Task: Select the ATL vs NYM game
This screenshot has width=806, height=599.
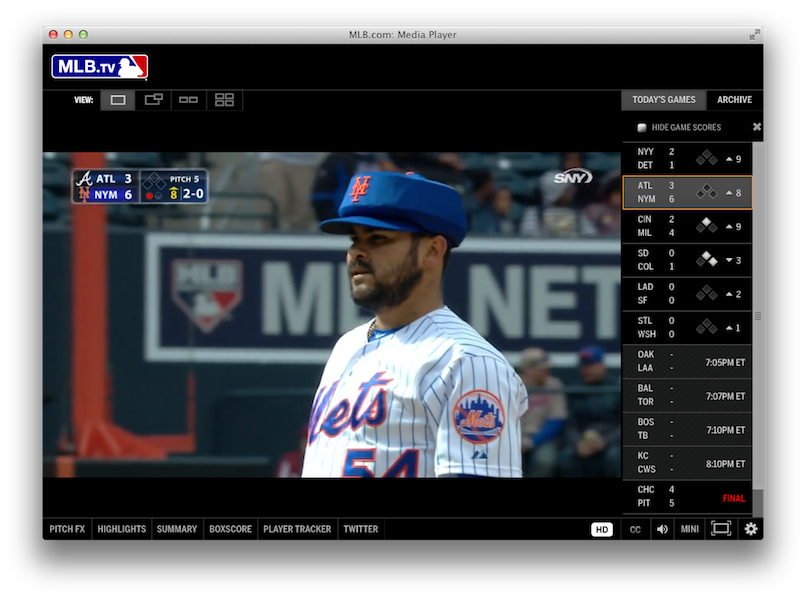Action: (687, 192)
